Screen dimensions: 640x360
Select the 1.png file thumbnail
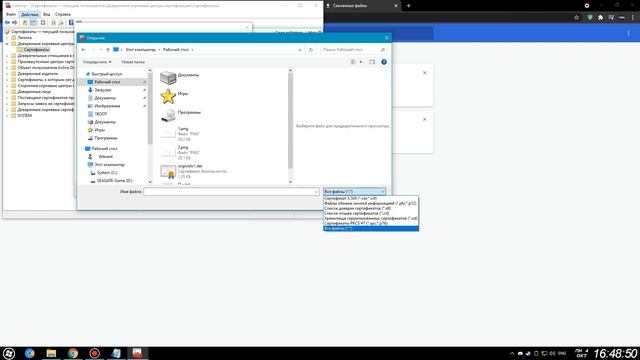click(x=168, y=134)
